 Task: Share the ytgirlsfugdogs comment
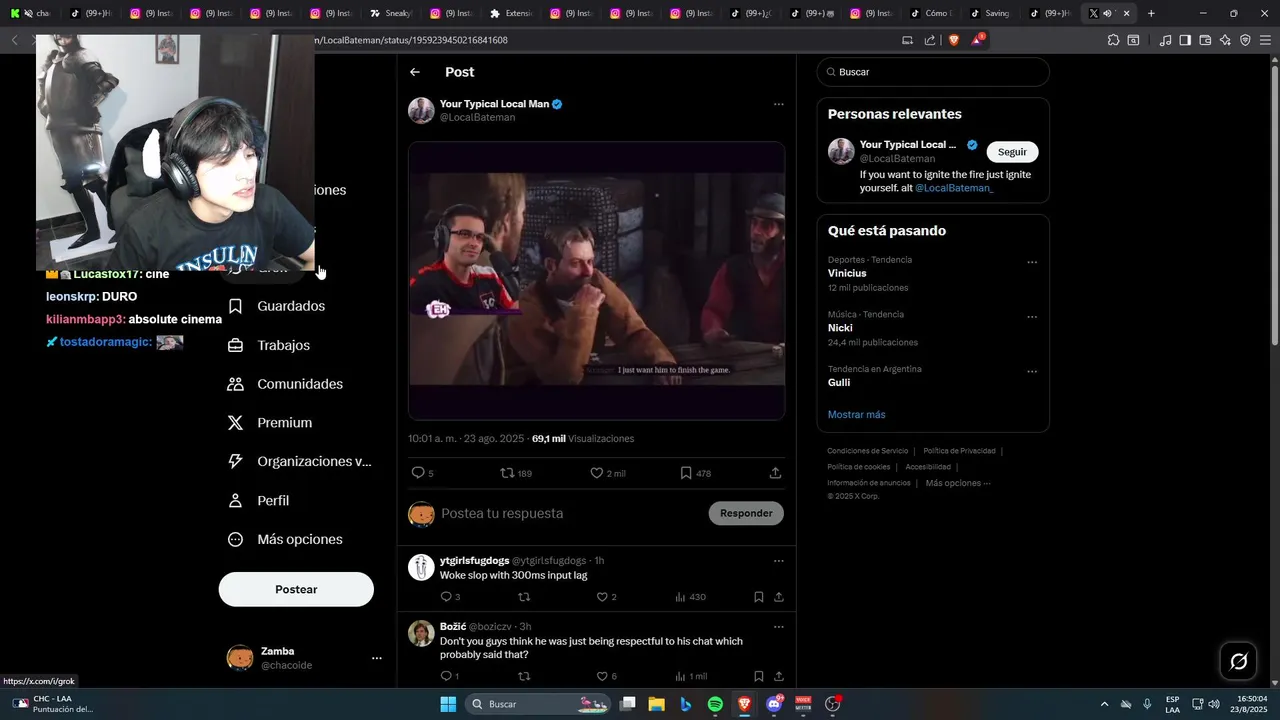tap(778, 597)
